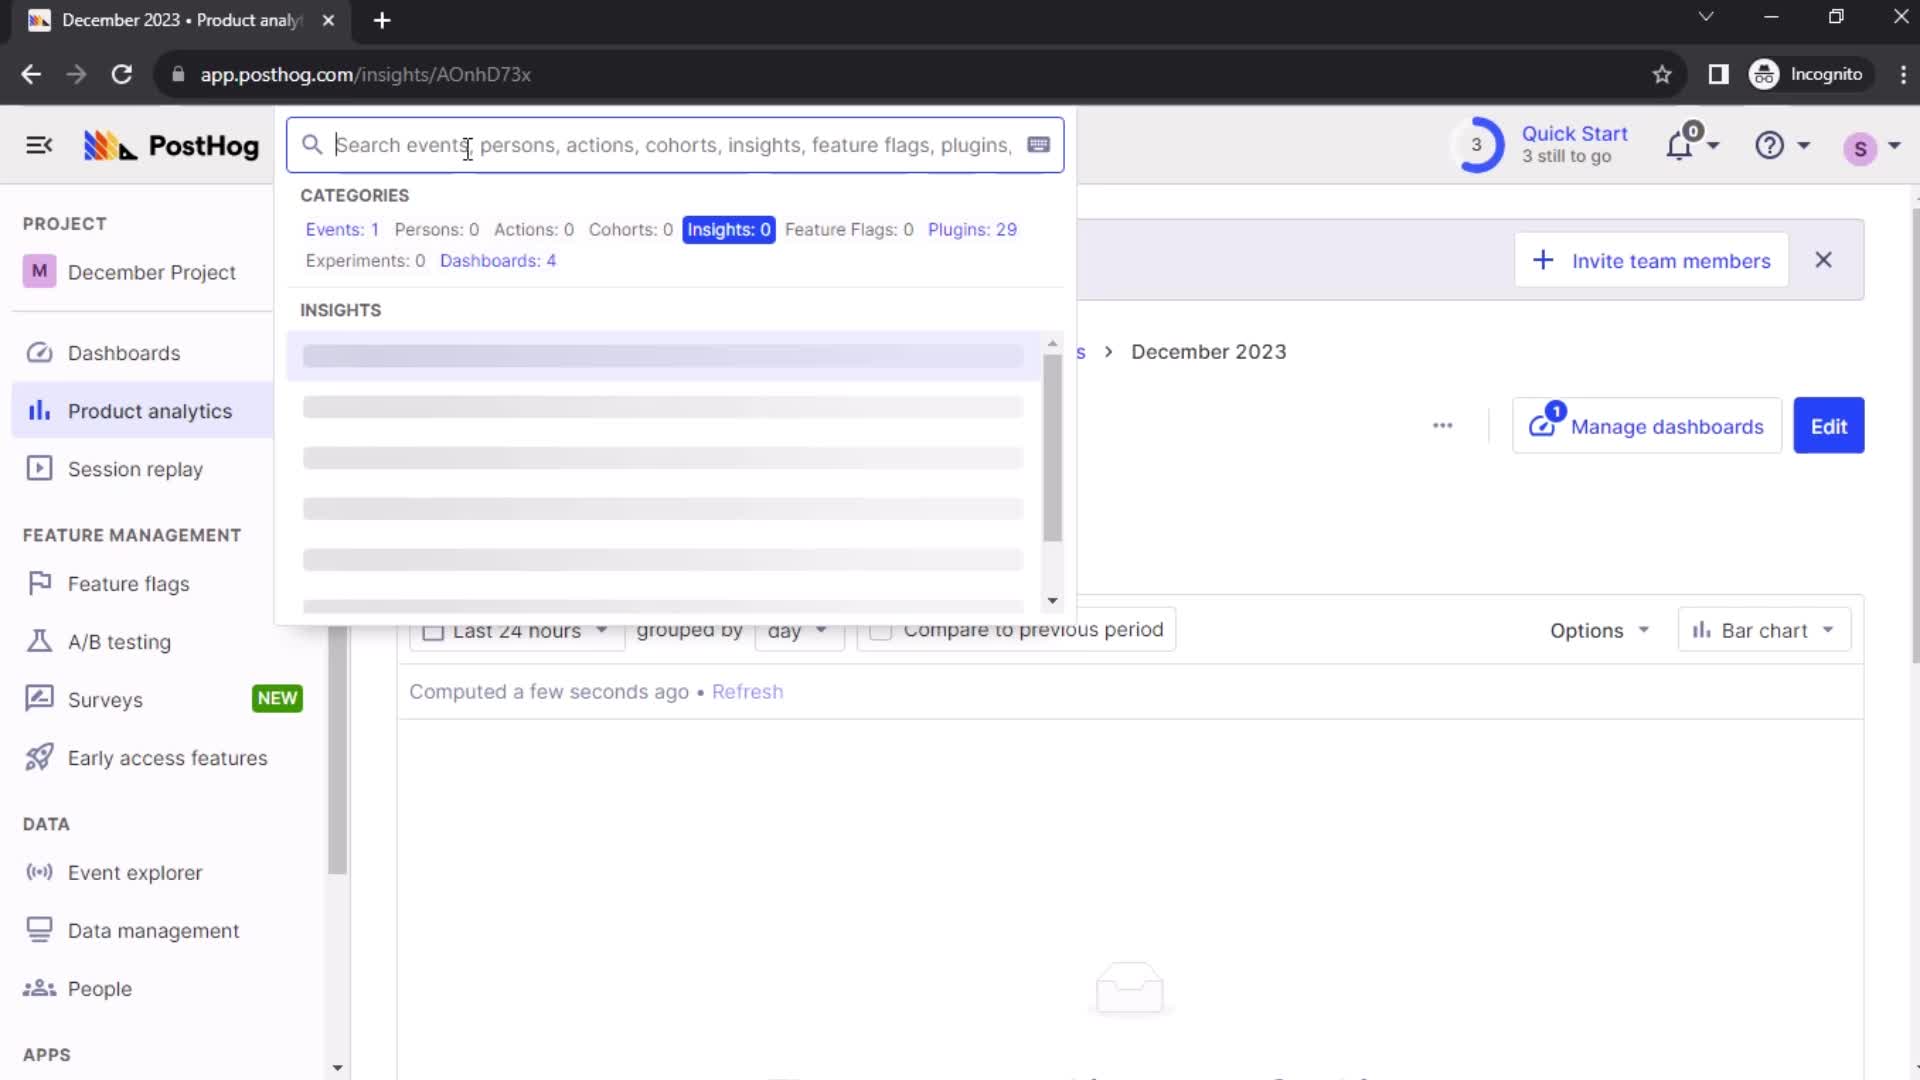Click the sidebar scrollbar down arrow
1920x1080 pixels.
337,1068
